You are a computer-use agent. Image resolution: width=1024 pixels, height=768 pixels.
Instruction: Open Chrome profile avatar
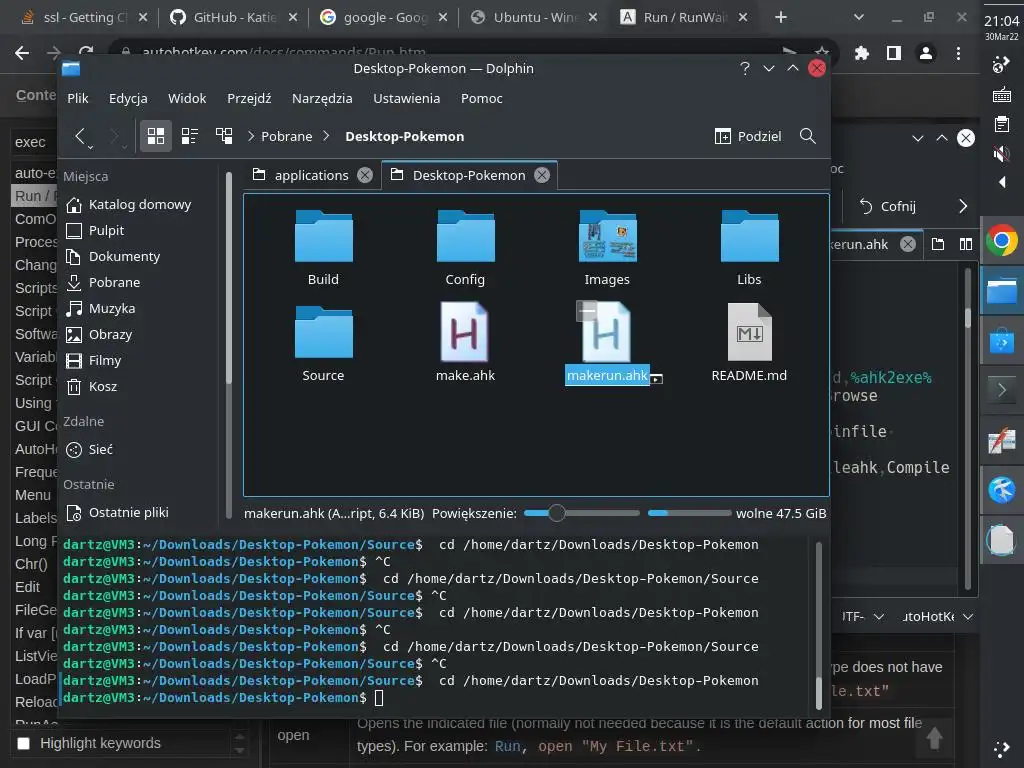point(926,53)
